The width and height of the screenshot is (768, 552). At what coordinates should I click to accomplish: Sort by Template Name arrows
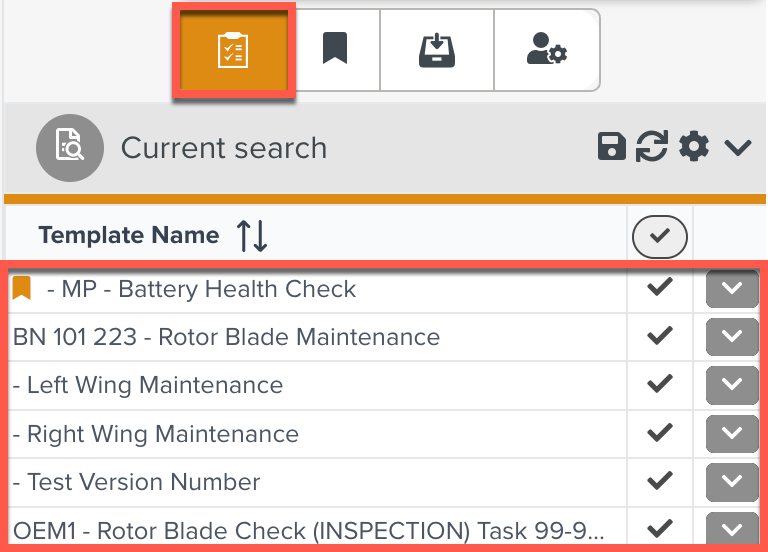tap(252, 236)
